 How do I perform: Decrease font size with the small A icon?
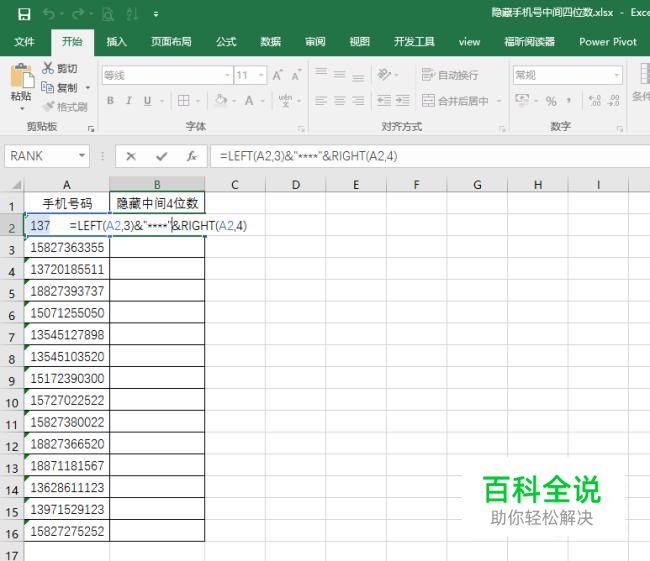[x=296, y=75]
